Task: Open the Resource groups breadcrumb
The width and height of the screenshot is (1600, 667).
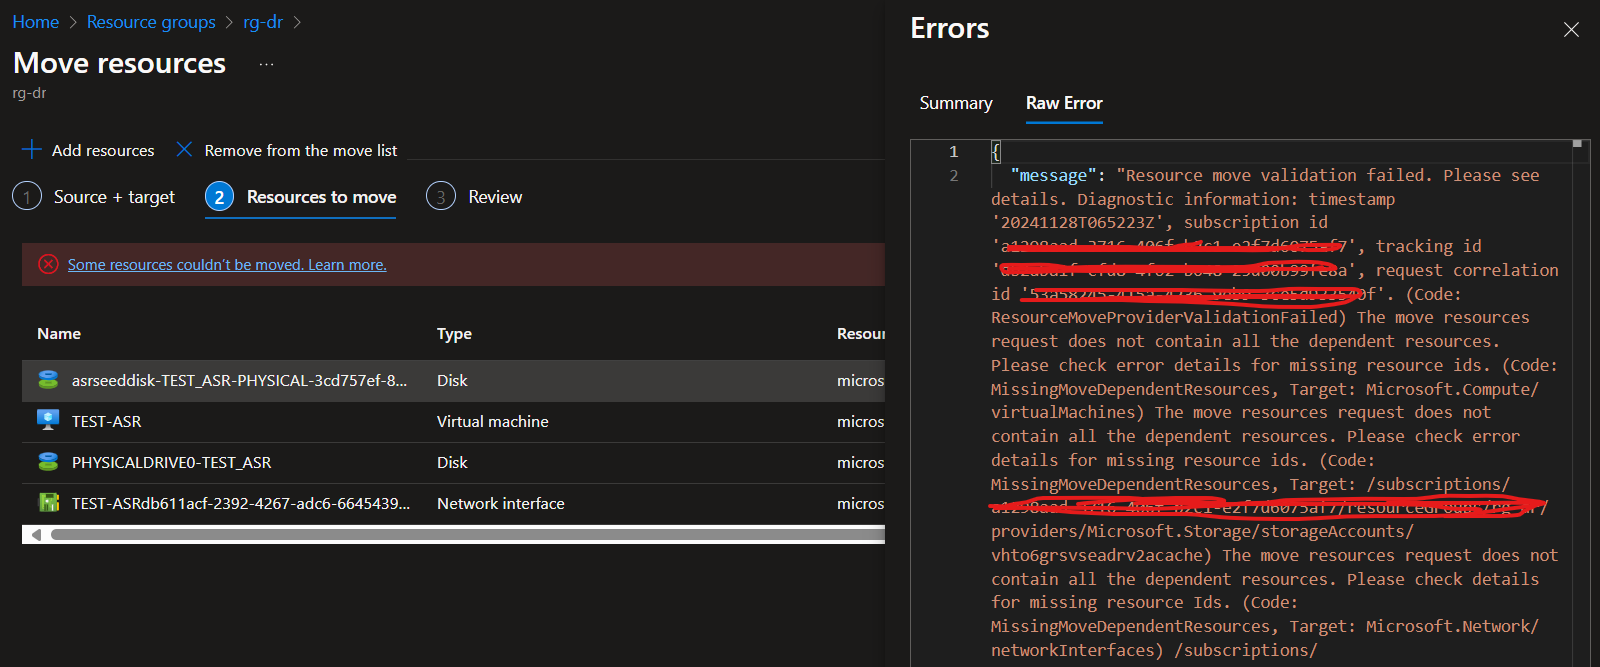Action: pyautogui.click(x=151, y=22)
